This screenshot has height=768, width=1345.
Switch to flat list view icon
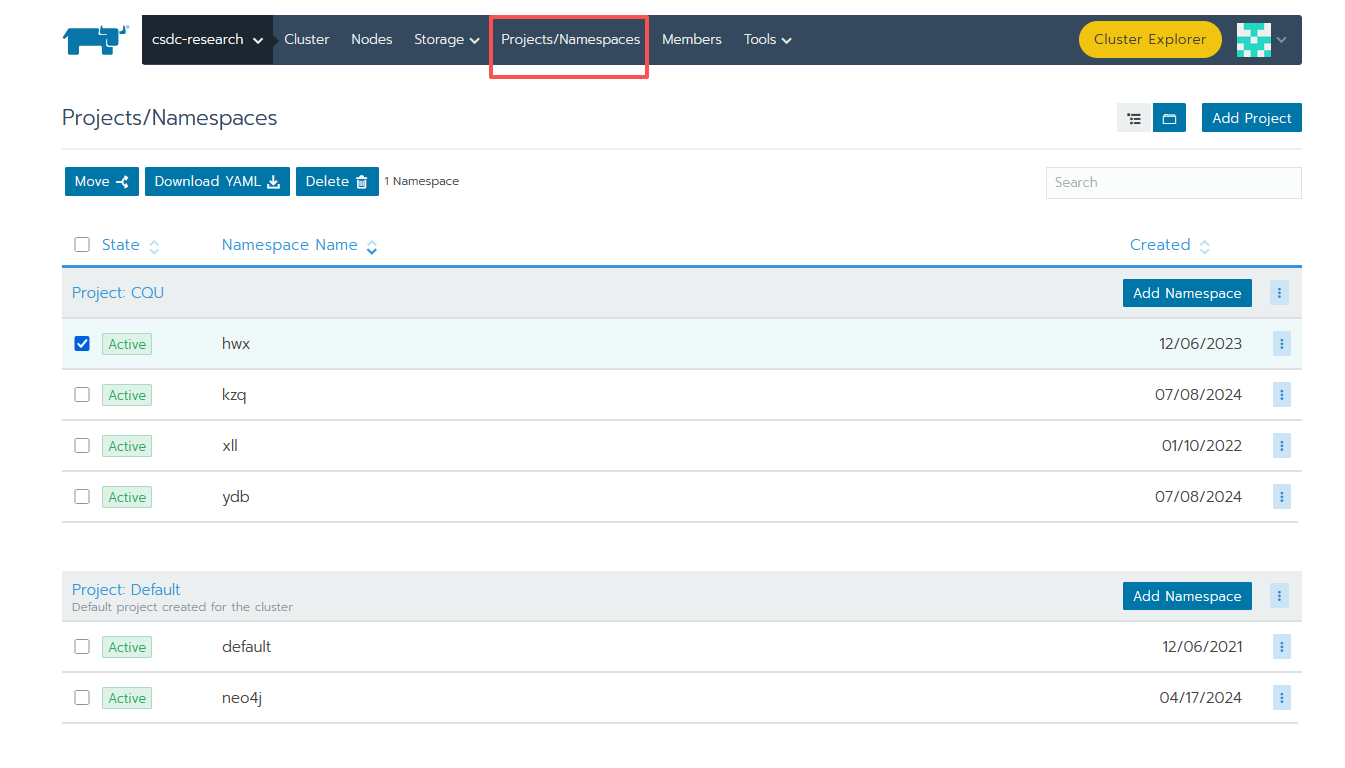[1133, 118]
